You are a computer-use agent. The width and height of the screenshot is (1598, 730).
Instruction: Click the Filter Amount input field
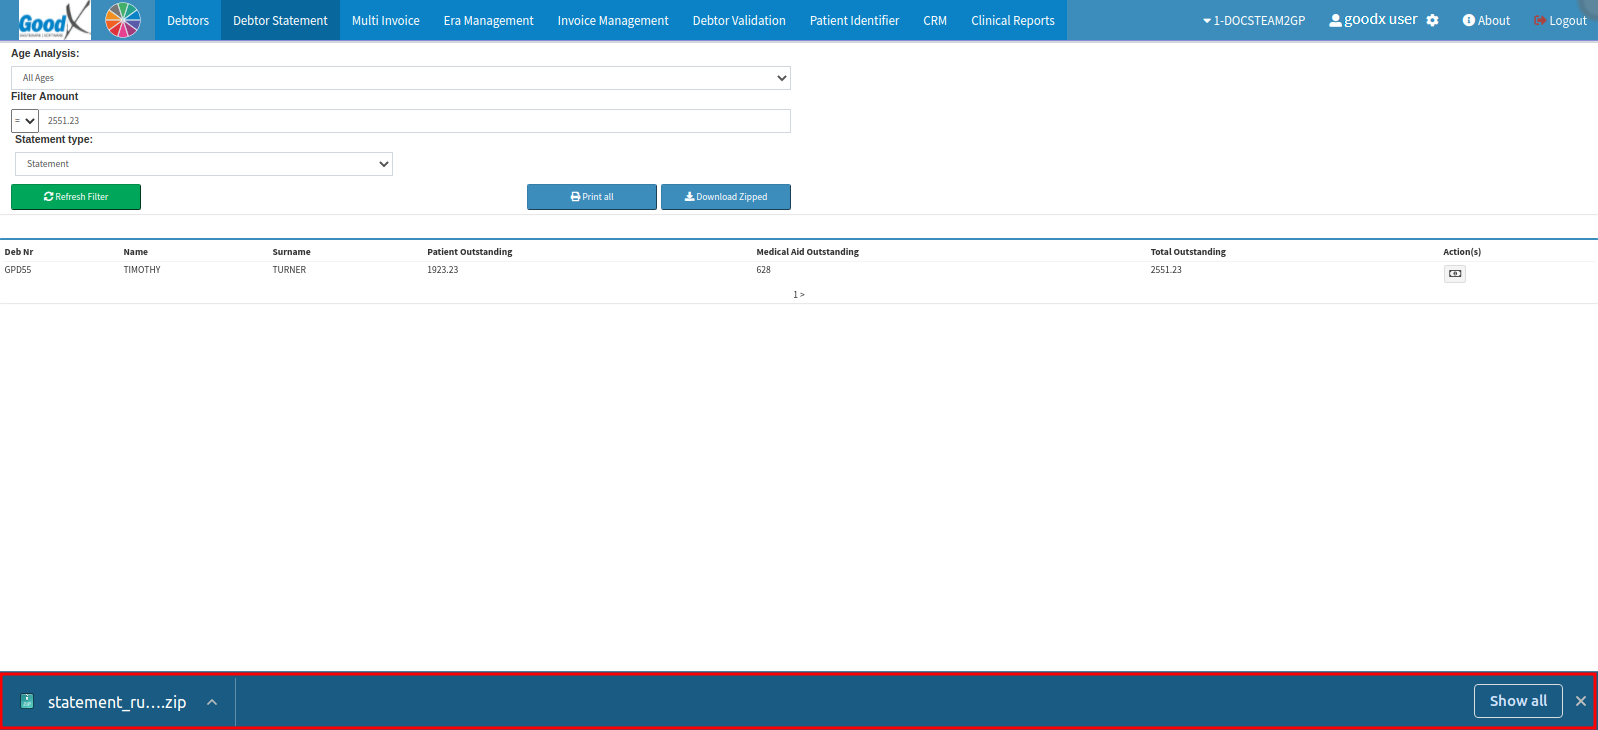(415, 121)
